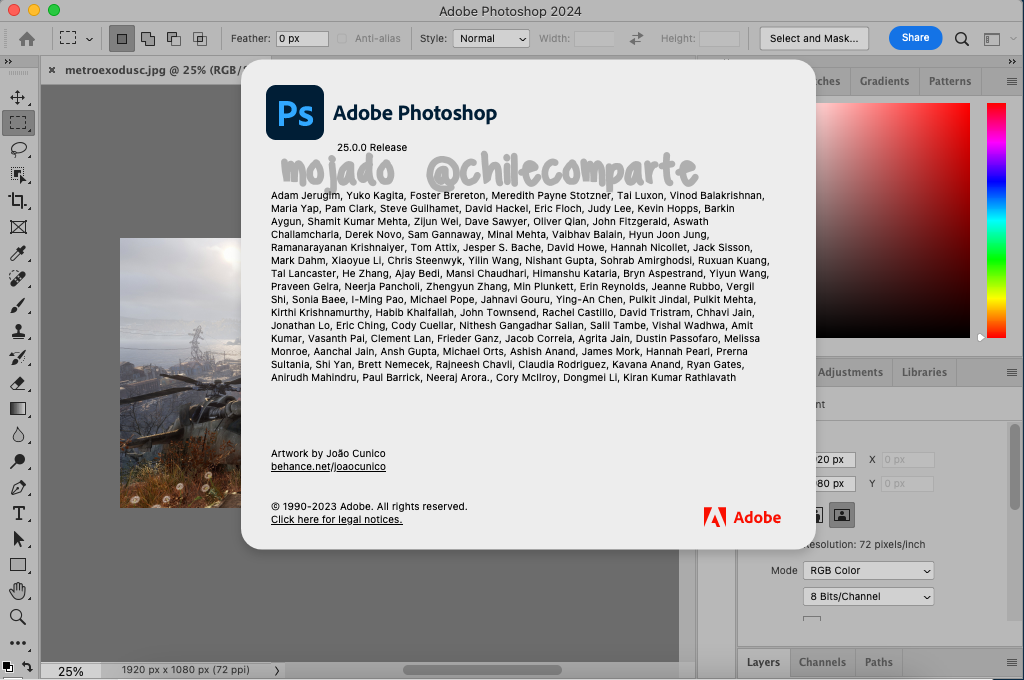
Task: Reset default foreground and background colors
Action: (x=7, y=666)
